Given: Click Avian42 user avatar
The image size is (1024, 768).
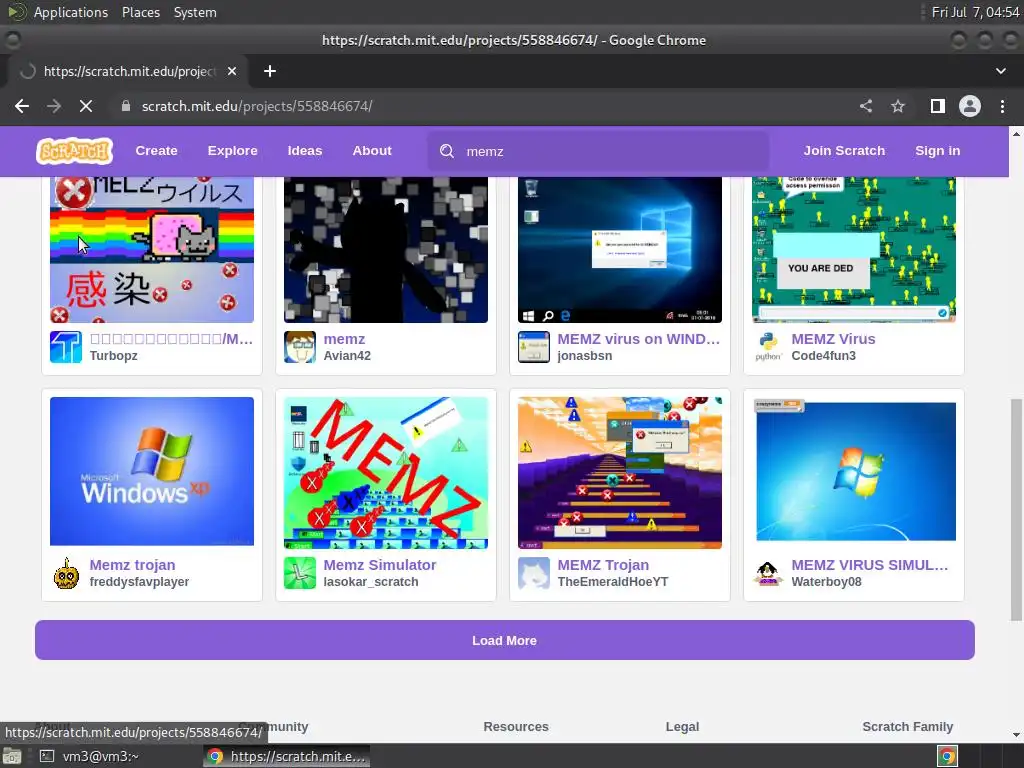Looking at the screenshot, I should (x=300, y=347).
